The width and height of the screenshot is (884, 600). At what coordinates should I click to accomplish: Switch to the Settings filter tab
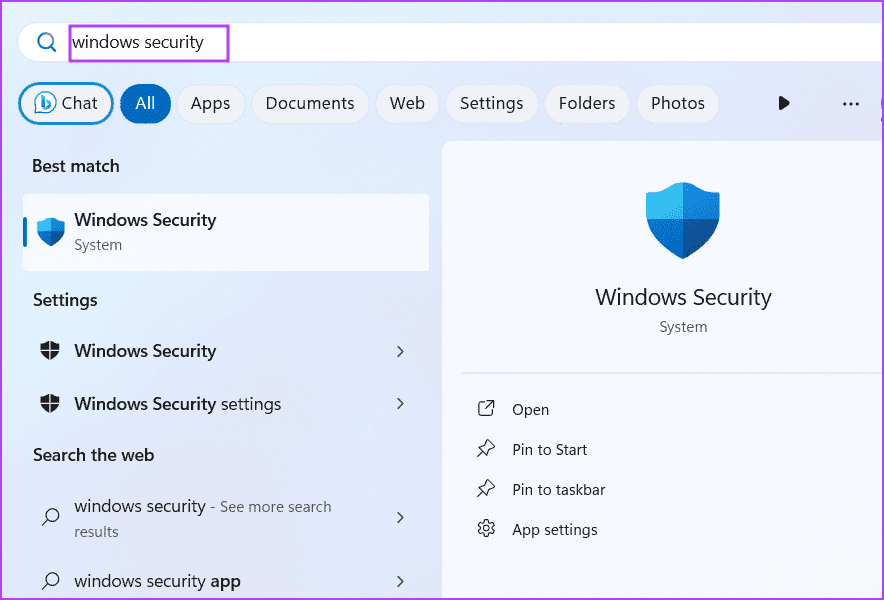click(x=492, y=104)
